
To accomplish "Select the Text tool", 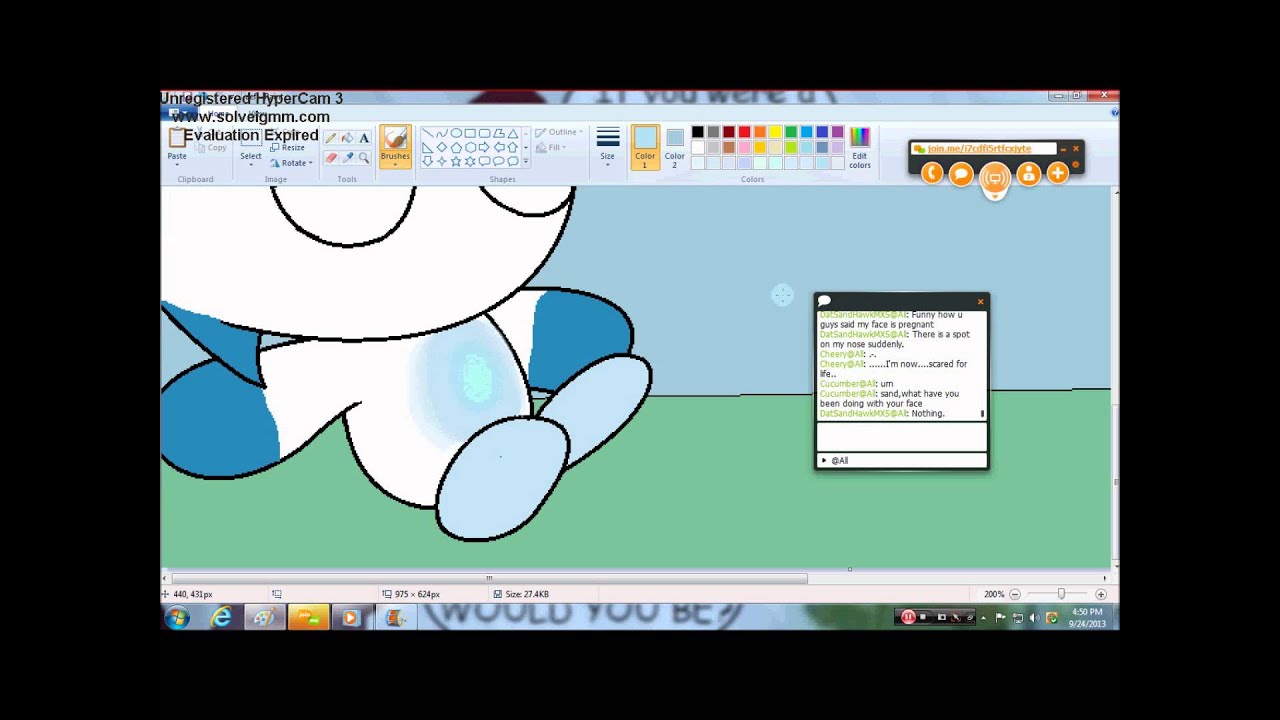I will tap(363, 138).
